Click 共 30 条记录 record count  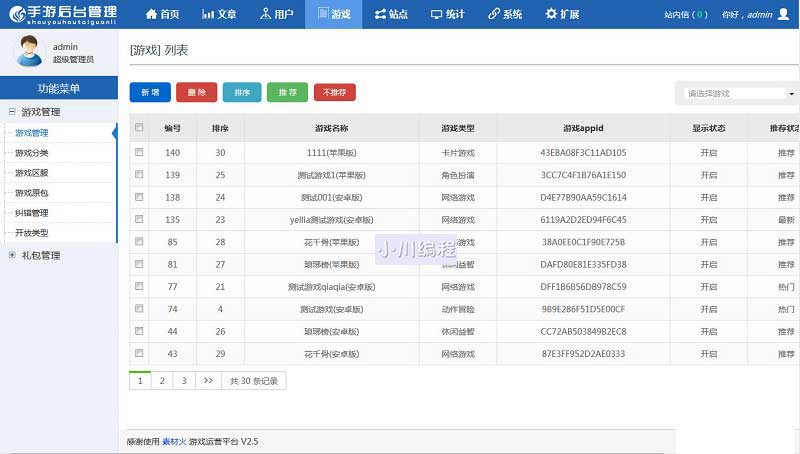coord(254,381)
